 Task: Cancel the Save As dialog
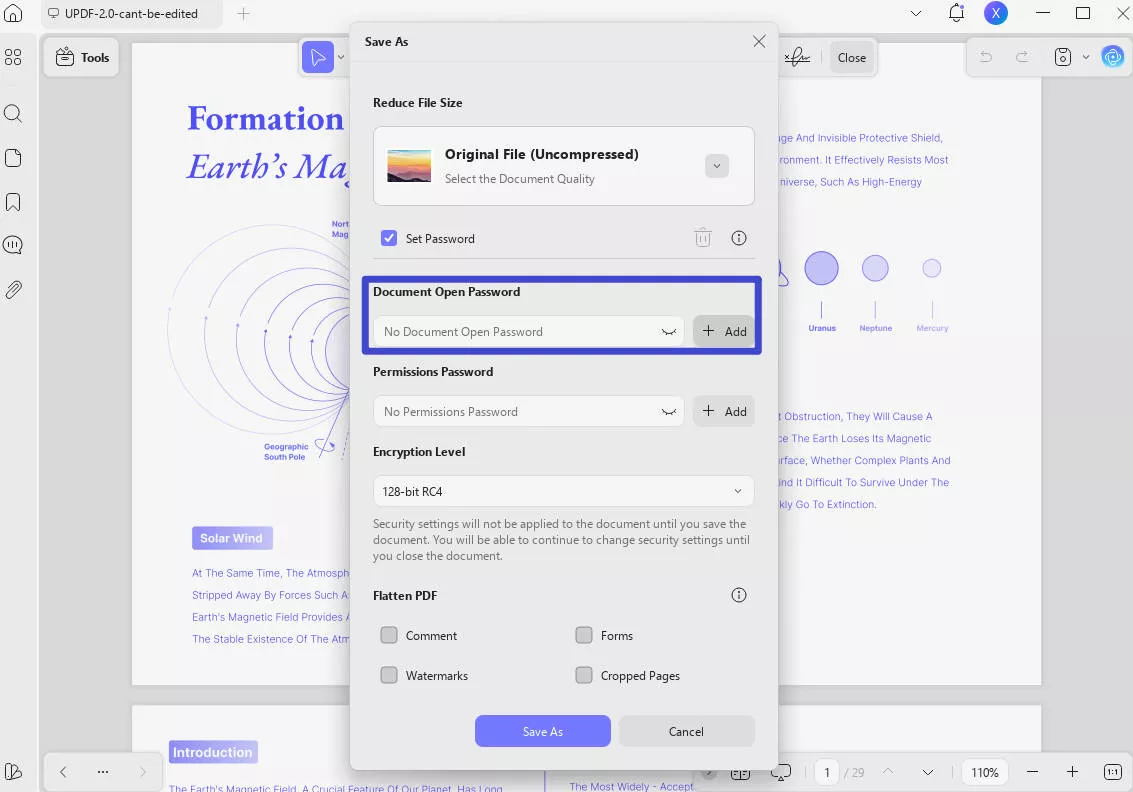686,731
